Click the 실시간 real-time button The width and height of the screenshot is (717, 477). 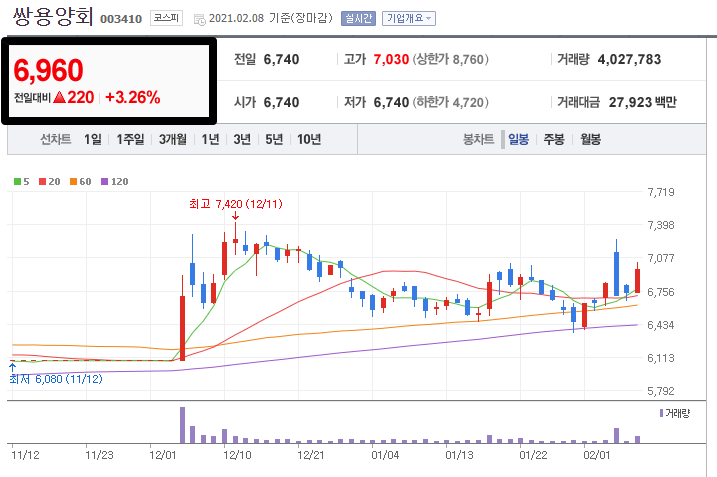coord(358,18)
